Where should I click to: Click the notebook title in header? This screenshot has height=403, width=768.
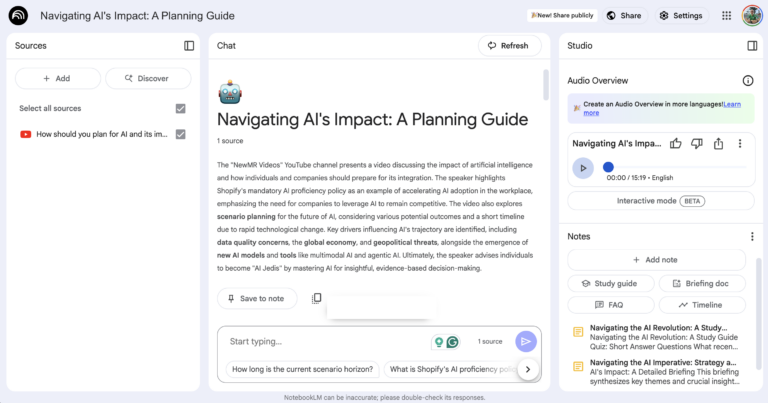click(x=137, y=16)
